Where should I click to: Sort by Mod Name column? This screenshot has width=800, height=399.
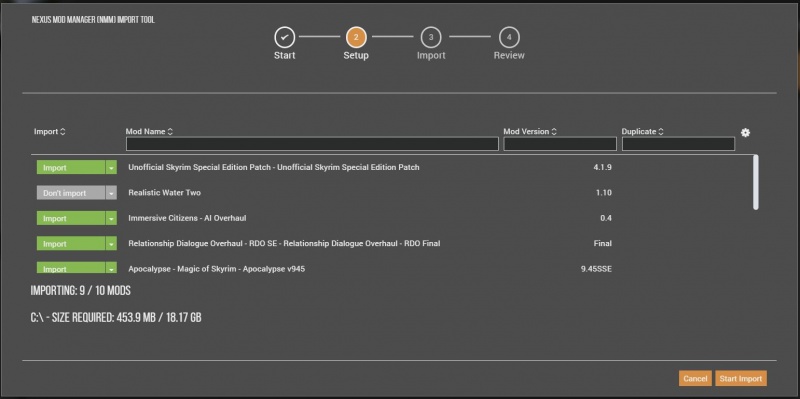149,132
